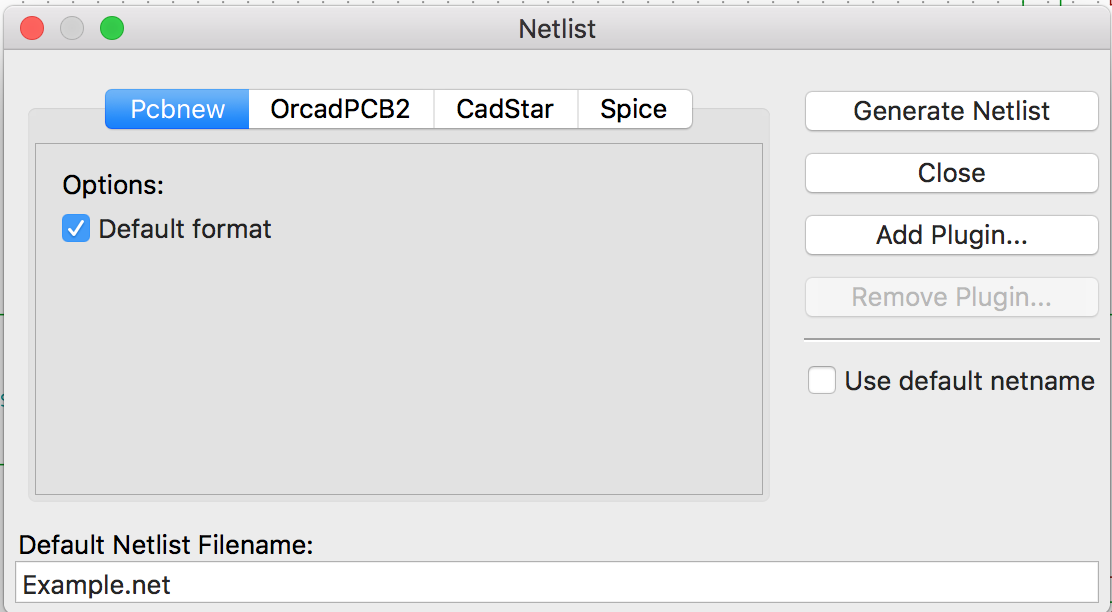Select the CadStar tab
This screenshot has width=1112, height=612.
[x=505, y=109]
